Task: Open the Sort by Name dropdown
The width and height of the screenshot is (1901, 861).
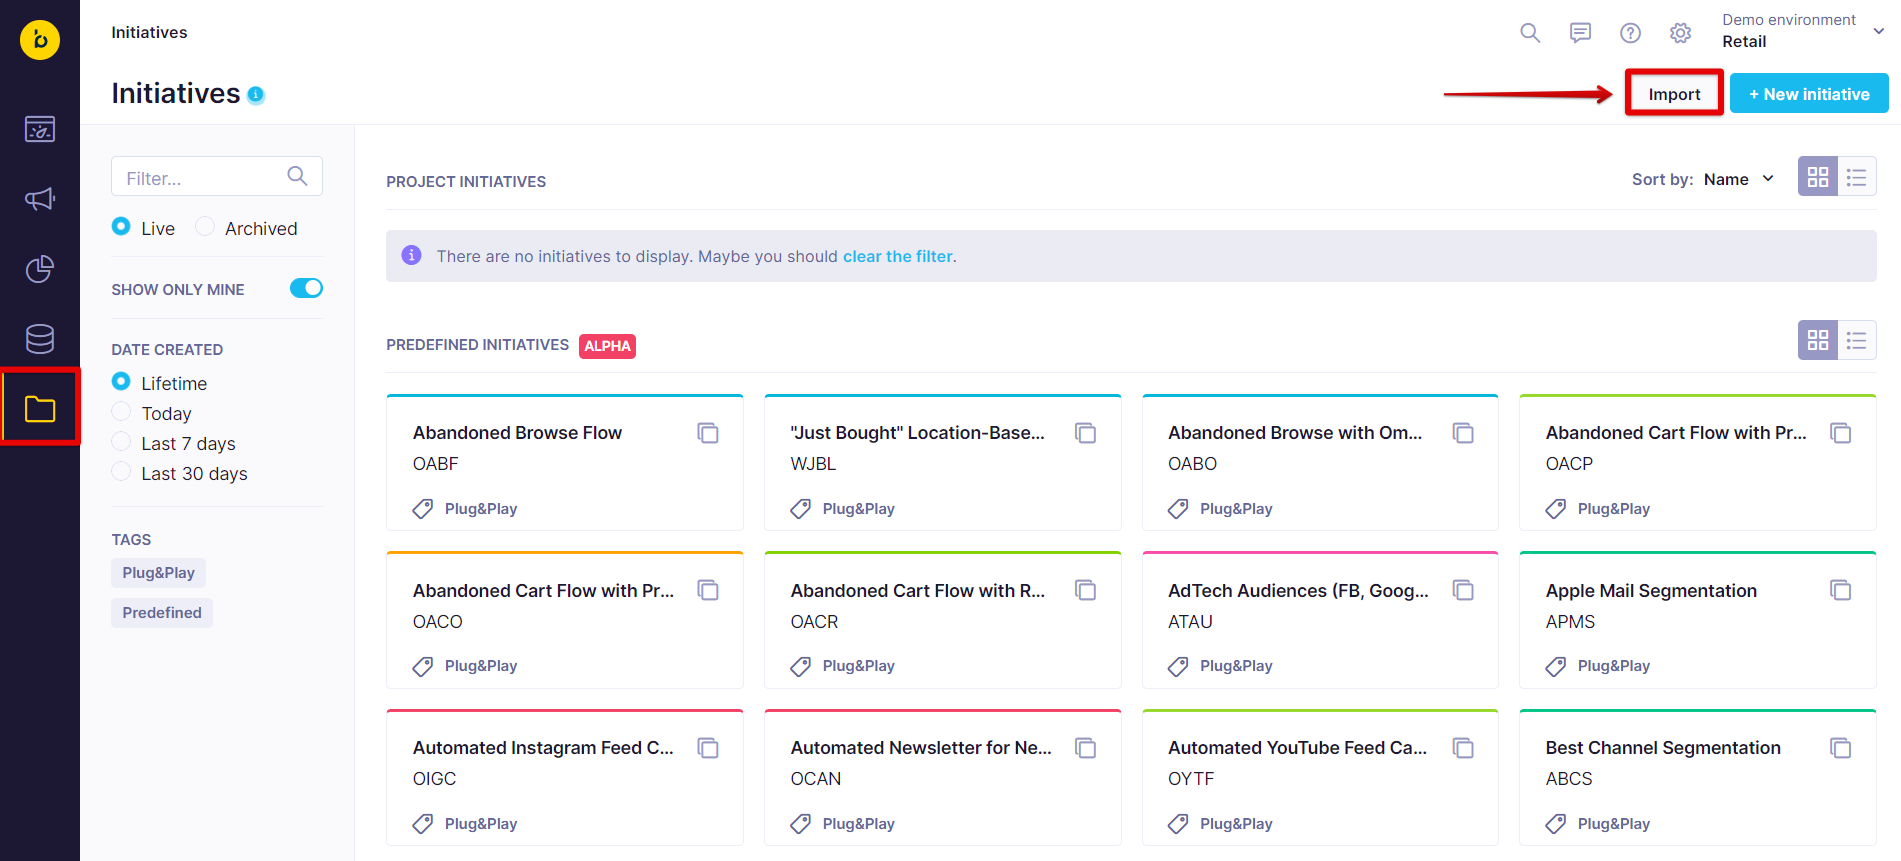Action: 1738,179
